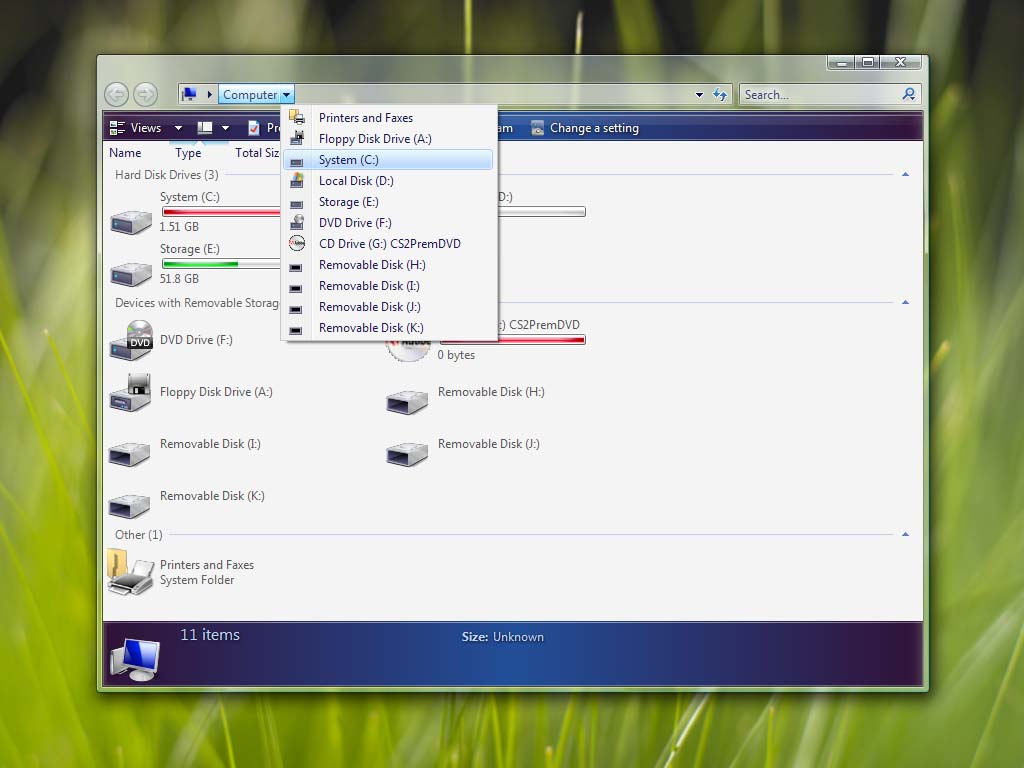Viewport: 1024px width, 768px height.
Task: Select the Removable Disk (H:) drive icon
Action: (407, 402)
